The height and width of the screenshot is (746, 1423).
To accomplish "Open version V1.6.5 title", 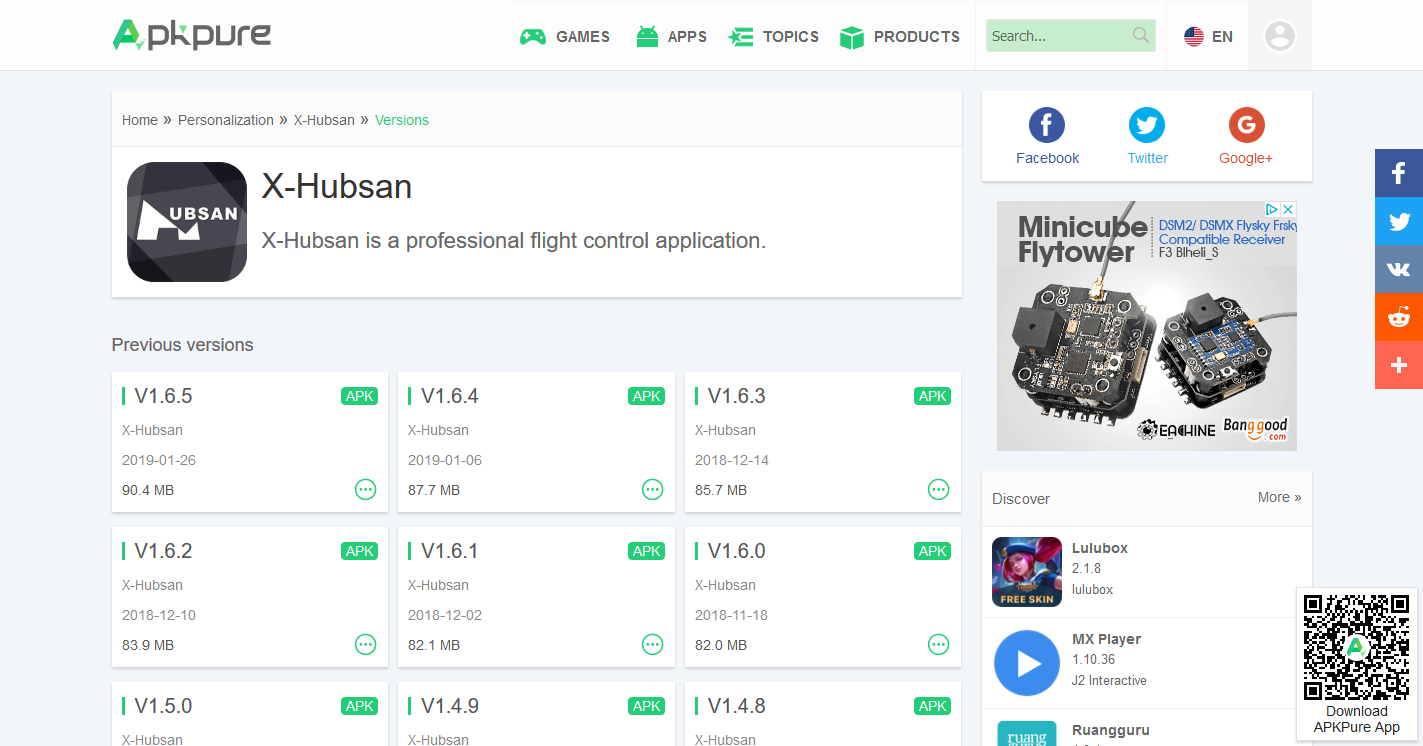I will (163, 396).
